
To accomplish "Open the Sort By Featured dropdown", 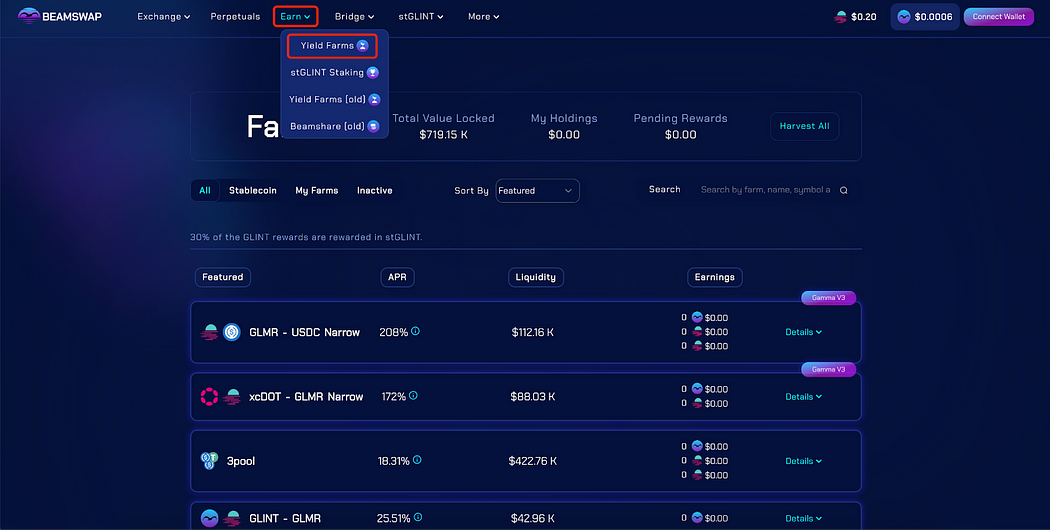I will tap(537, 190).
